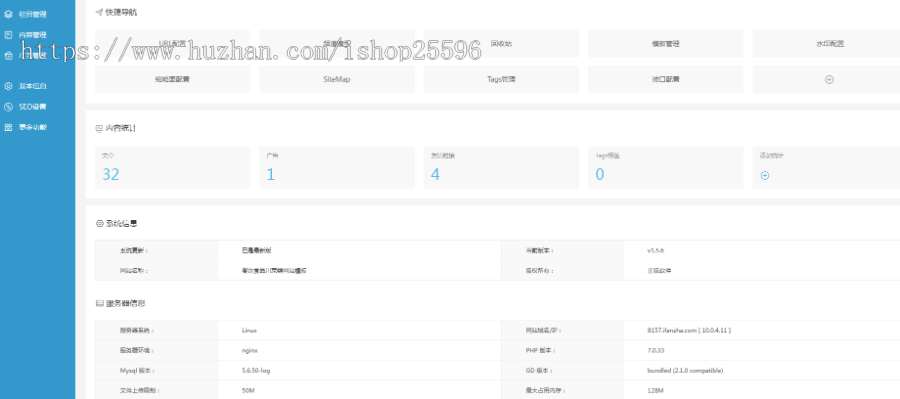This screenshot has height=399, width=900.
Task: Open the 广告 count 1 card
Action: click(x=336, y=168)
